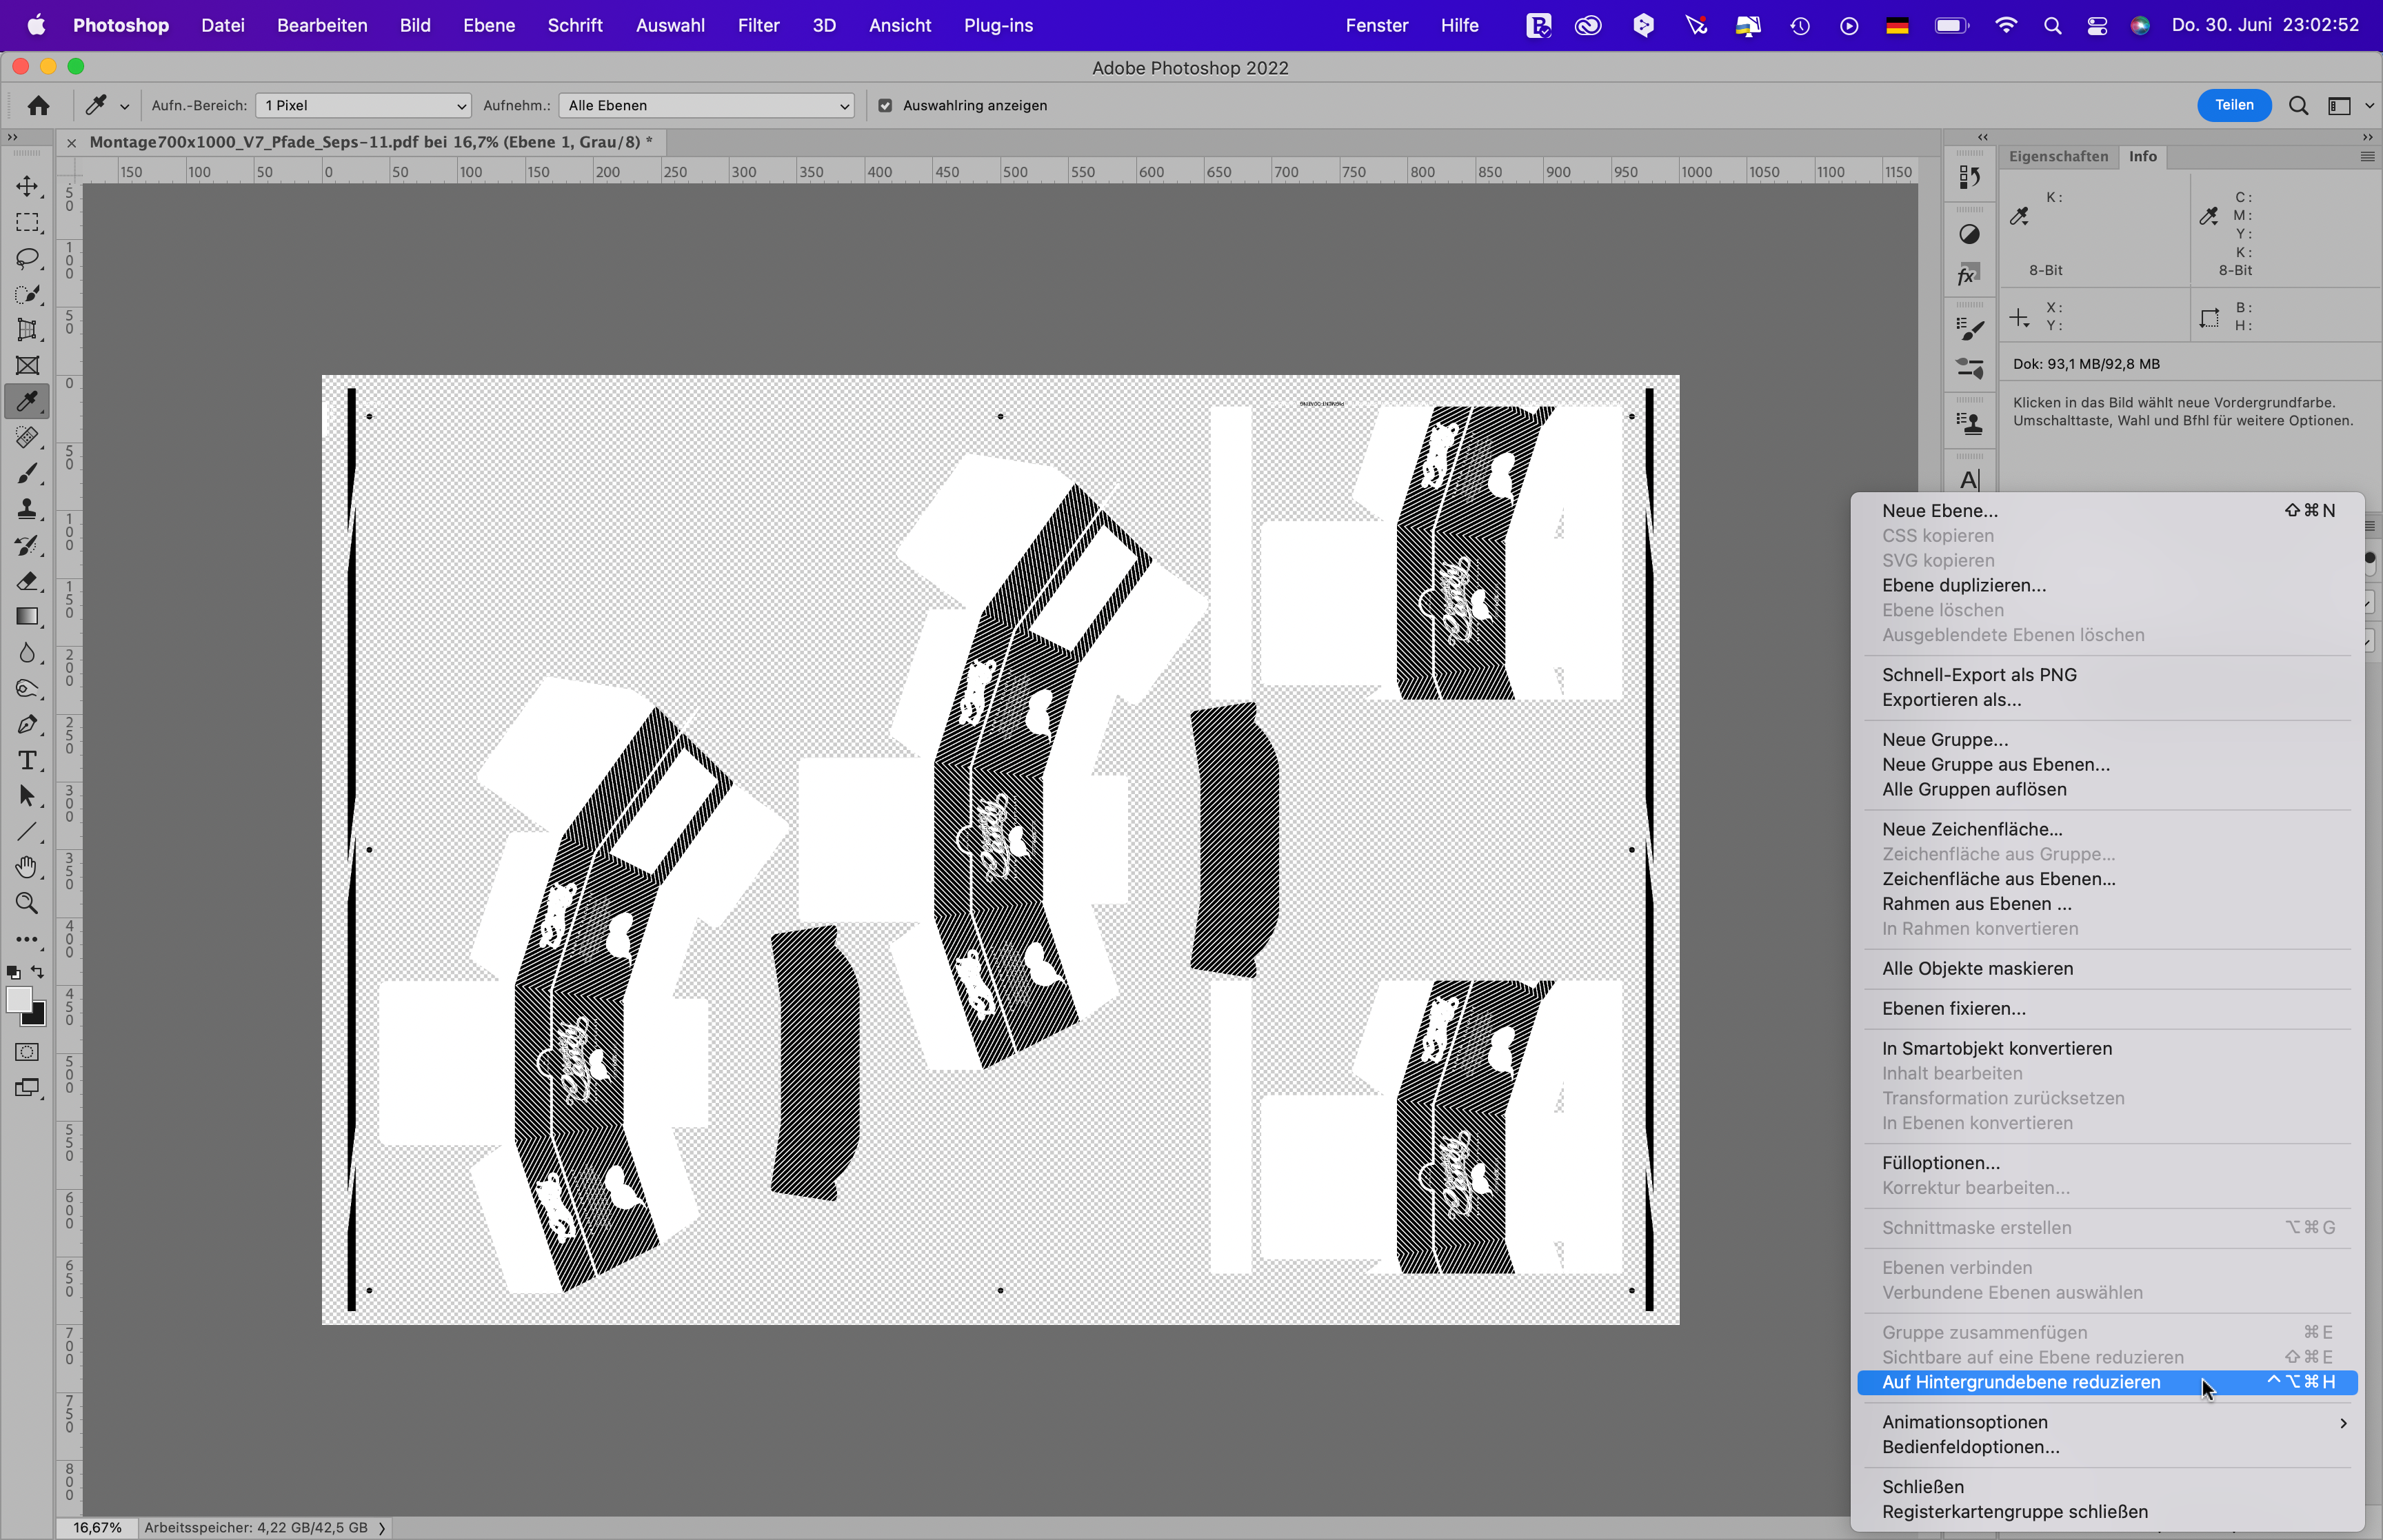The width and height of the screenshot is (2383, 1540).
Task: Toggle Quick Mask mode
Action: [x=27, y=1052]
